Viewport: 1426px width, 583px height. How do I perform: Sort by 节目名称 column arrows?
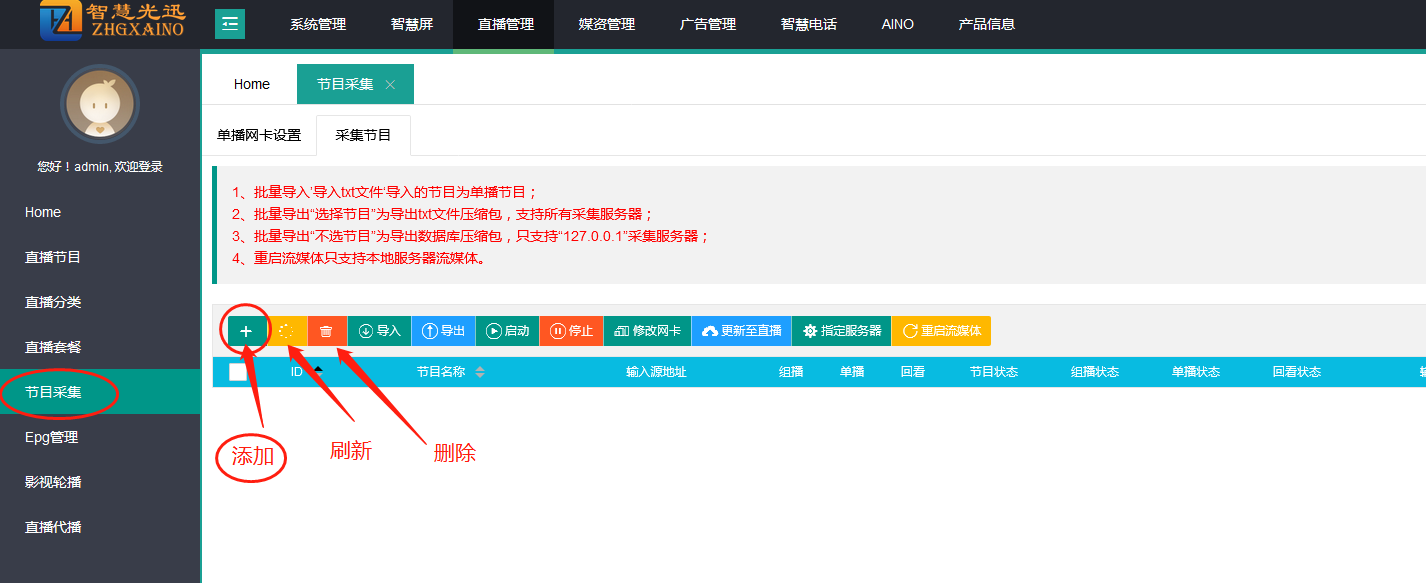pyautogui.click(x=480, y=372)
